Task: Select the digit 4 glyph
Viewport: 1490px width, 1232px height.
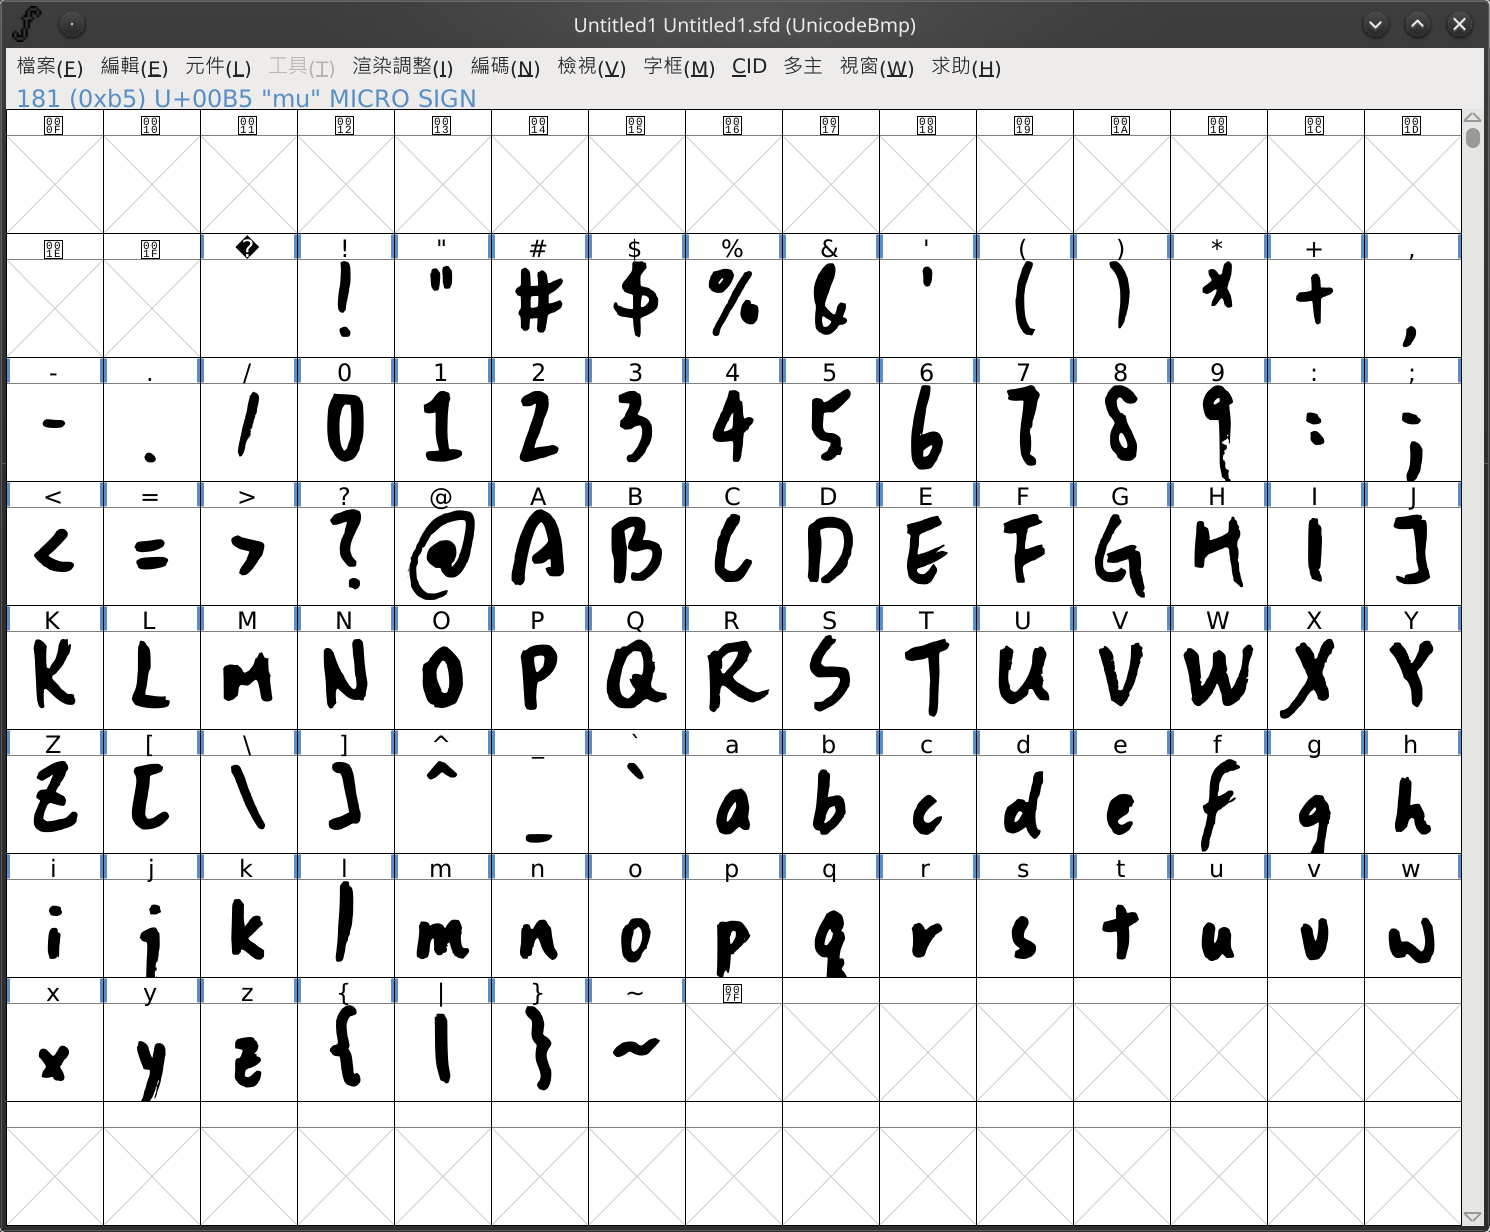Action: pos(733,432)
